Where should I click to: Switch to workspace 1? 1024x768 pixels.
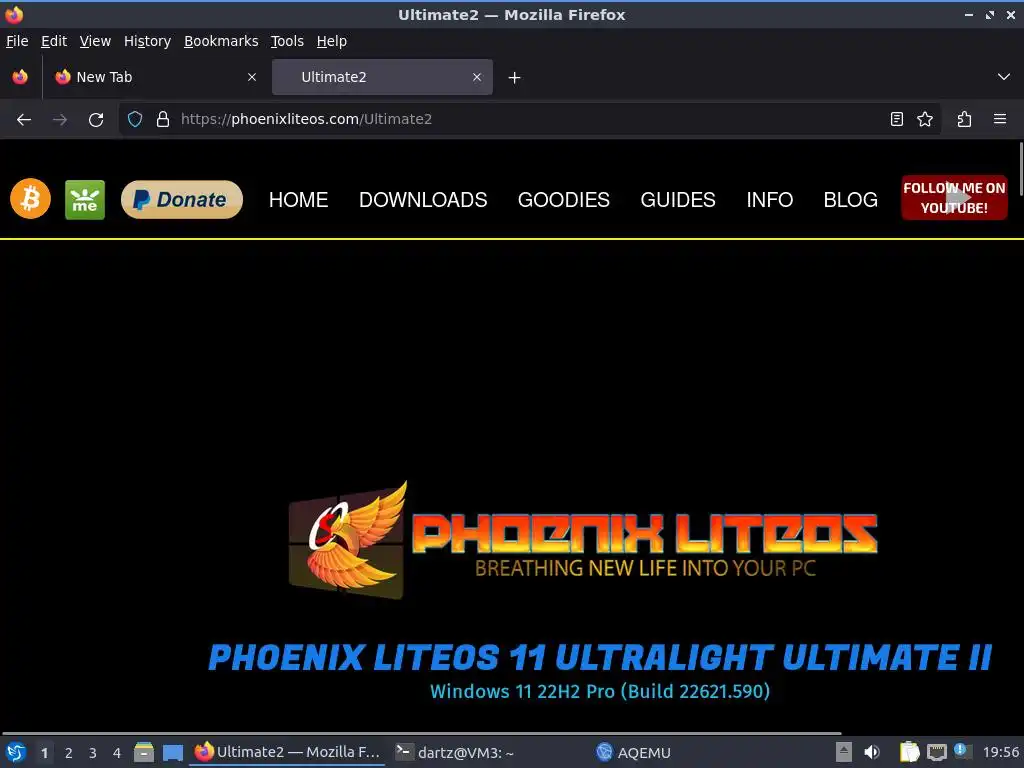pyautogui.click(x=44, y=753)
